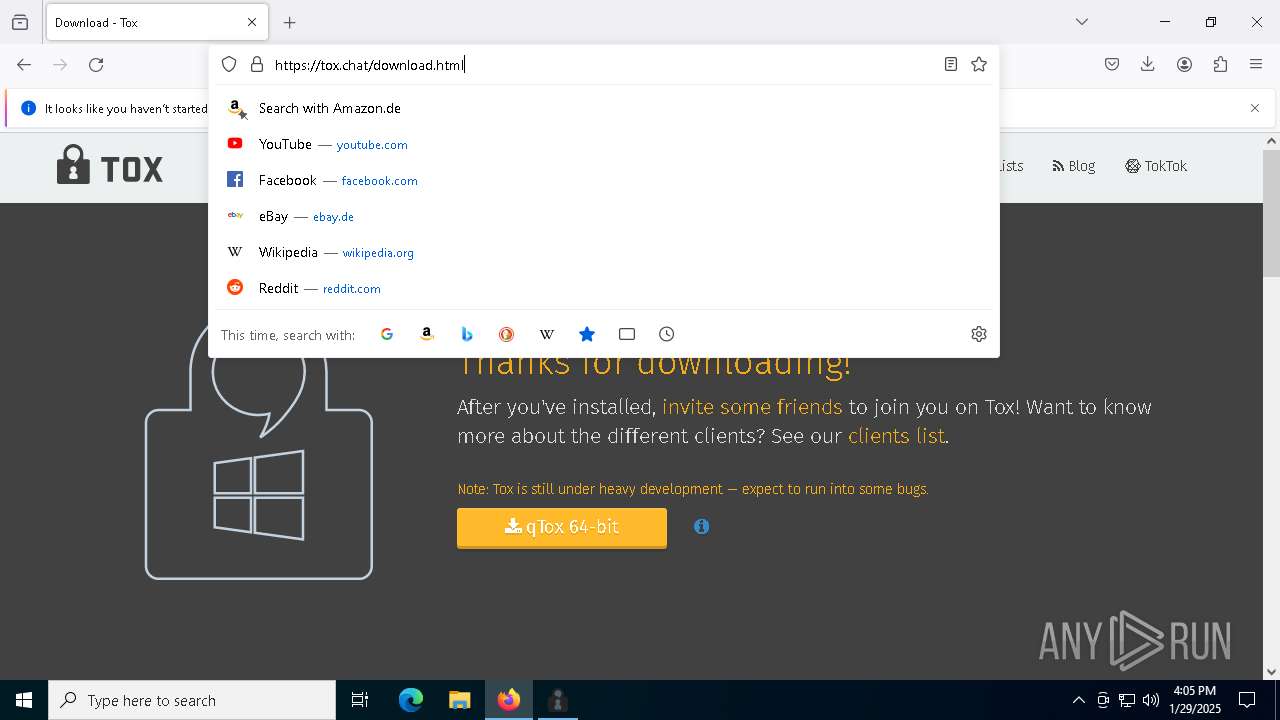Image resolution: width=1280 pixels, height=720 pixels.
Task: Open the Downloads panel
Action: pyautogui.click(x=1148, y=65)
